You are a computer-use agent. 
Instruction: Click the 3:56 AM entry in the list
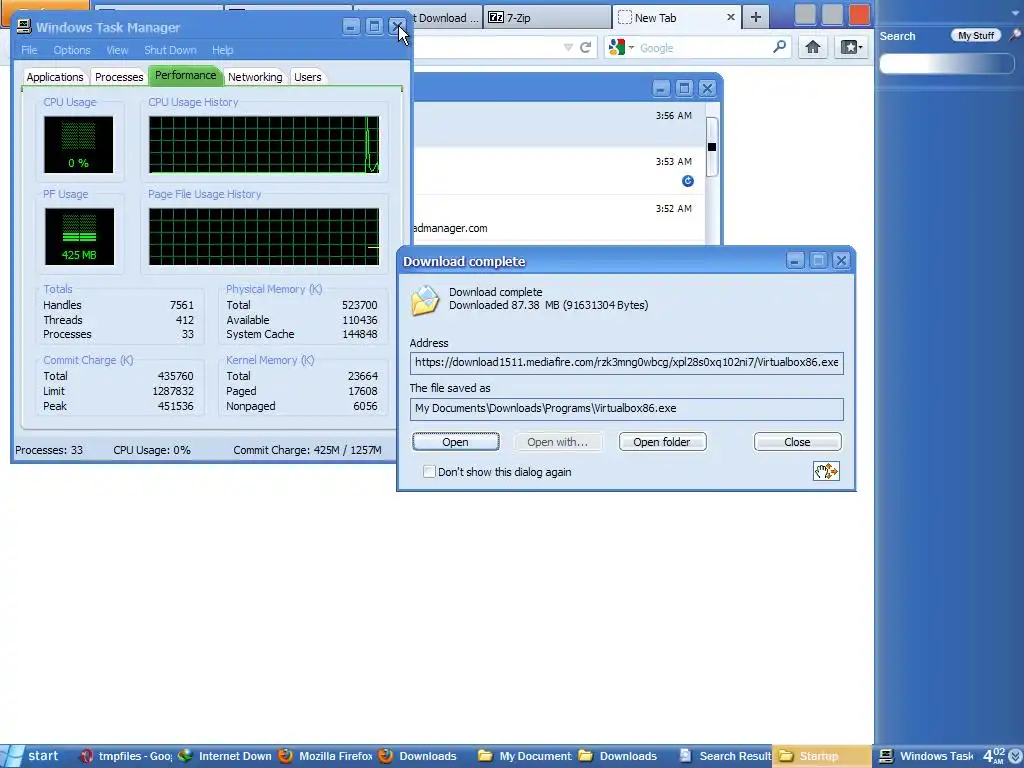point(560,125)
